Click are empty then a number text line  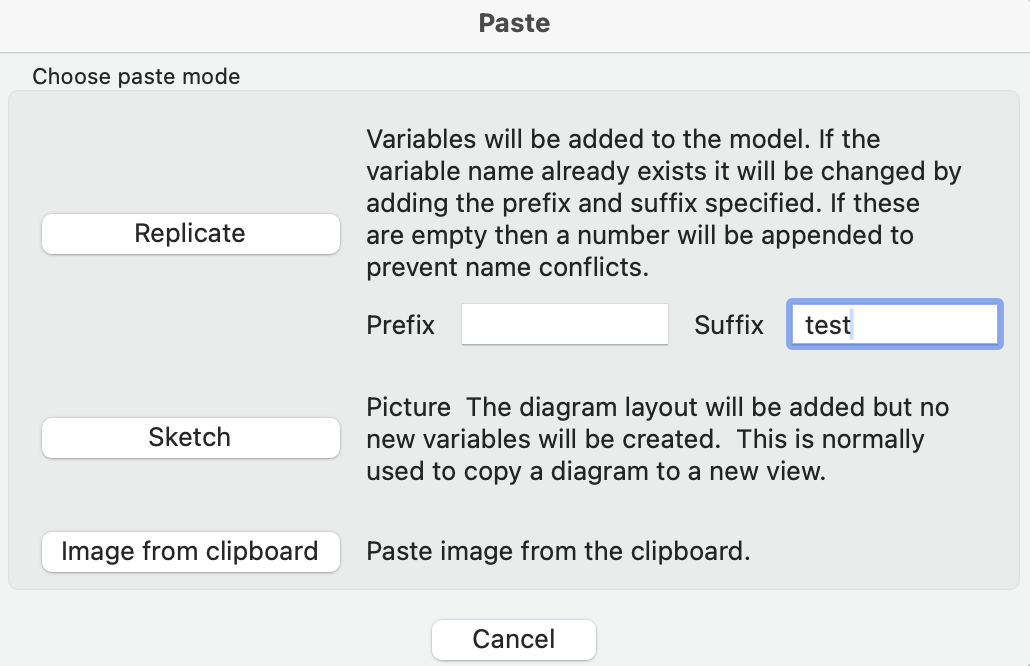click(x=640, y=235)
